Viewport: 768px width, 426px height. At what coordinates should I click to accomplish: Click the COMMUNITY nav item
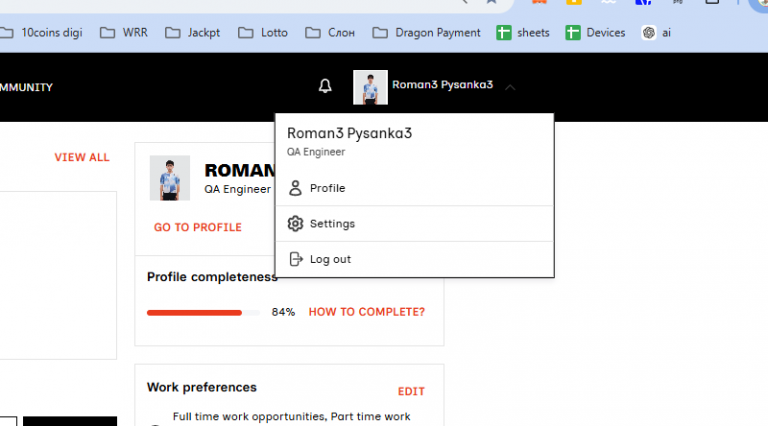point(26,87)
